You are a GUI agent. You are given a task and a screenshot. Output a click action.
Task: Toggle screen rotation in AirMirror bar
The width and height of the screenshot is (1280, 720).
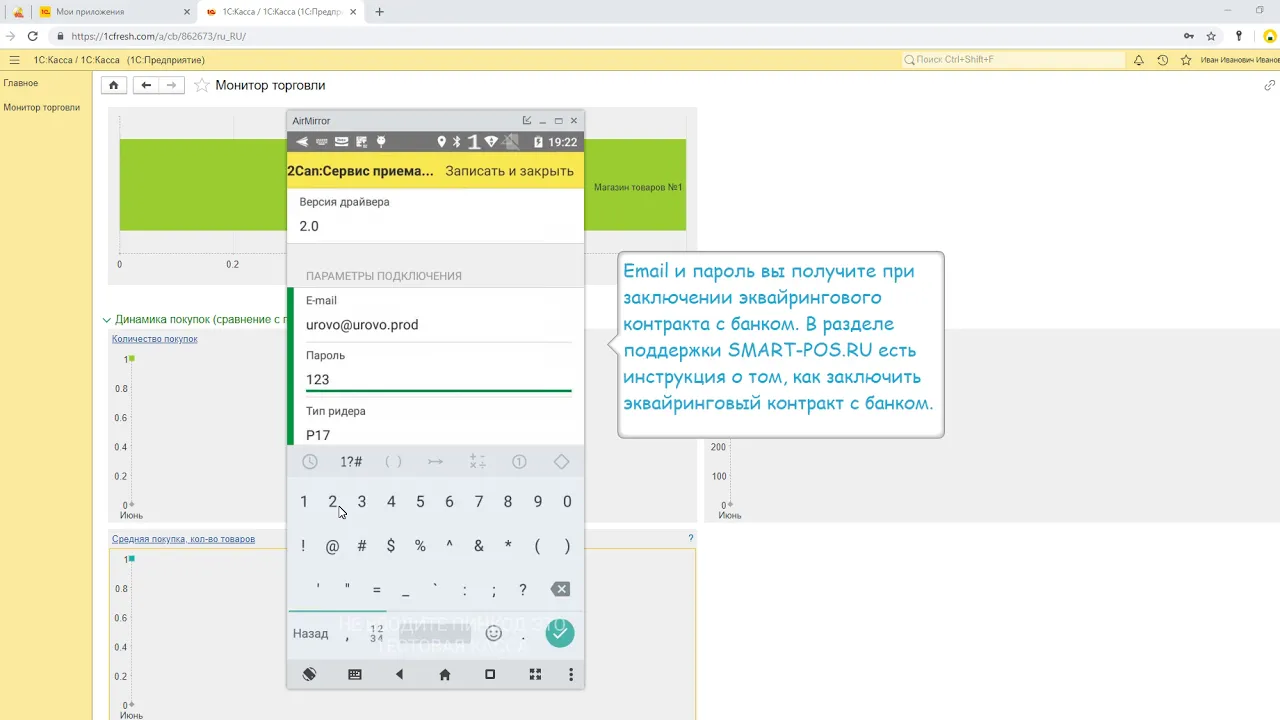pos(309,675)
